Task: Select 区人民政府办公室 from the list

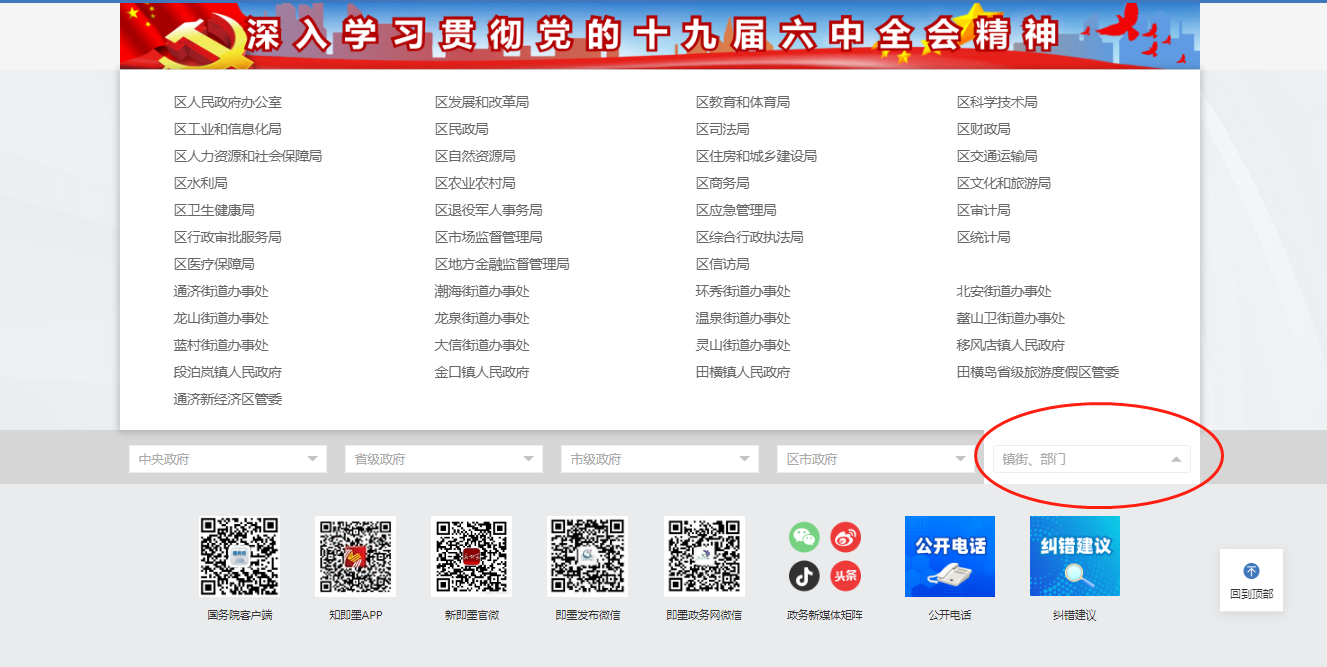Action: [x=227, y=102]
